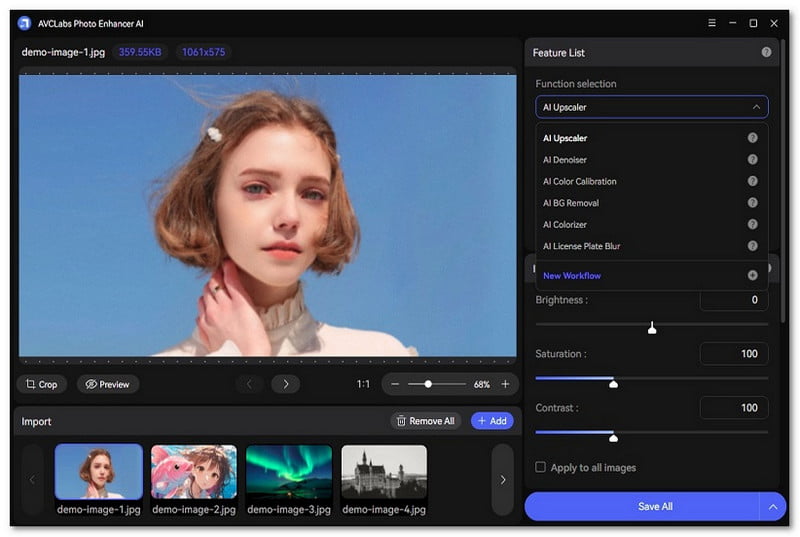Open the hamburger menu in title bar

(x=712, y=23)
